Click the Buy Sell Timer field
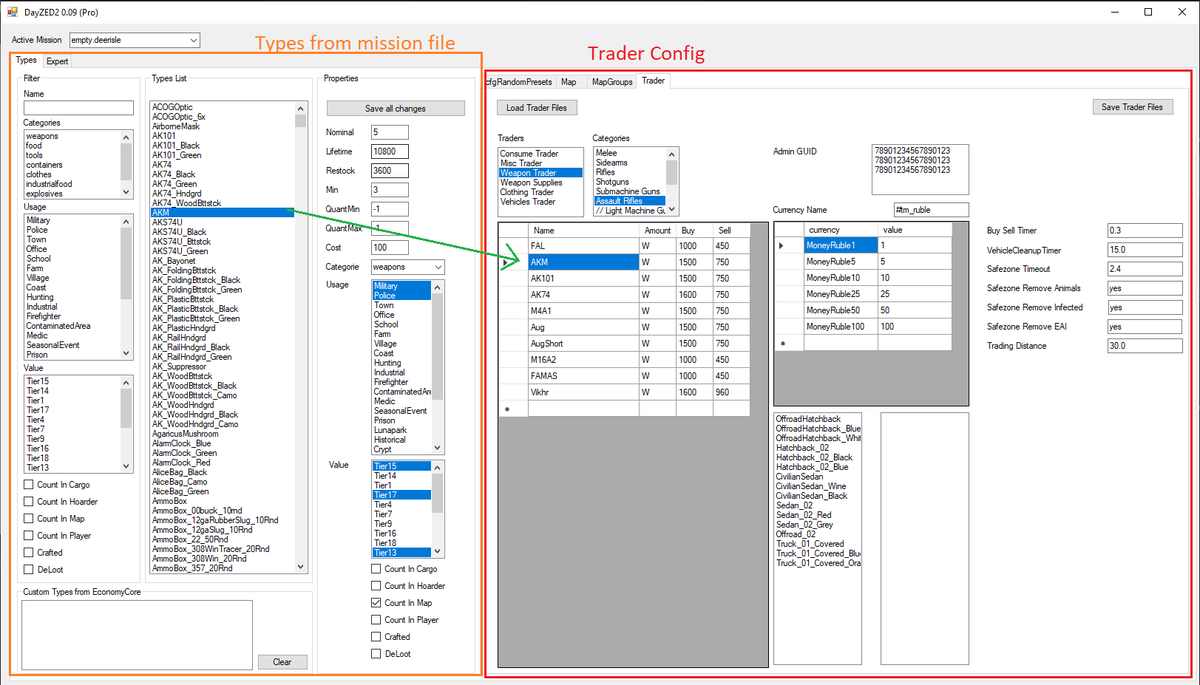 [x=1145, y=231]
